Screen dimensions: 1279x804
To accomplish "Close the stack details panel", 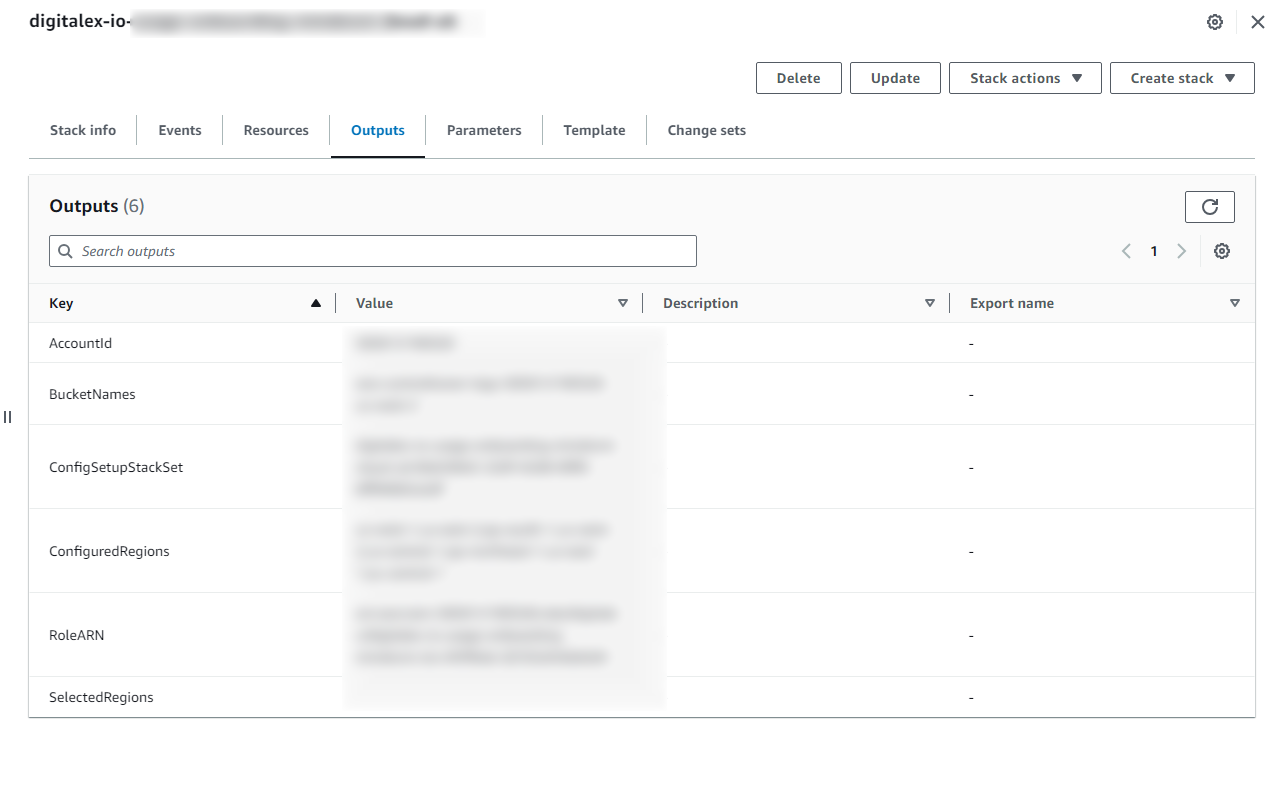I will point(1258,22).
